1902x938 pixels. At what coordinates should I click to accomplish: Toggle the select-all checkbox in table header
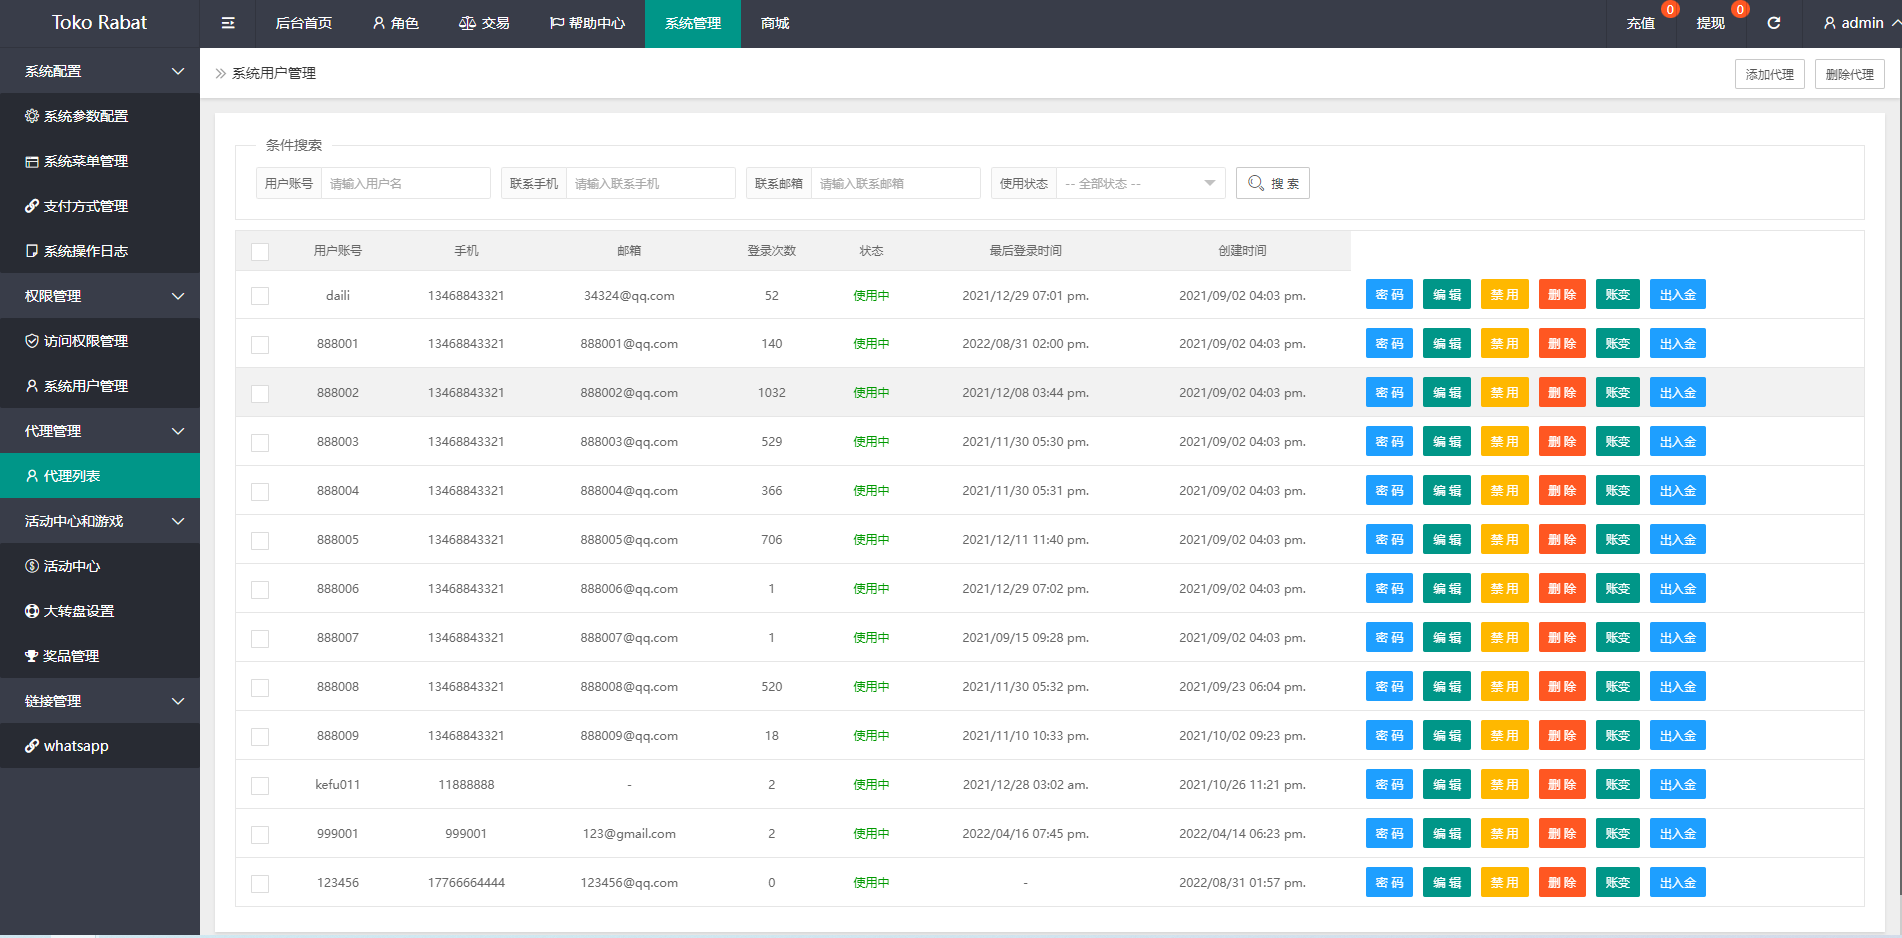pyautogui.click(x=260, y=252)
